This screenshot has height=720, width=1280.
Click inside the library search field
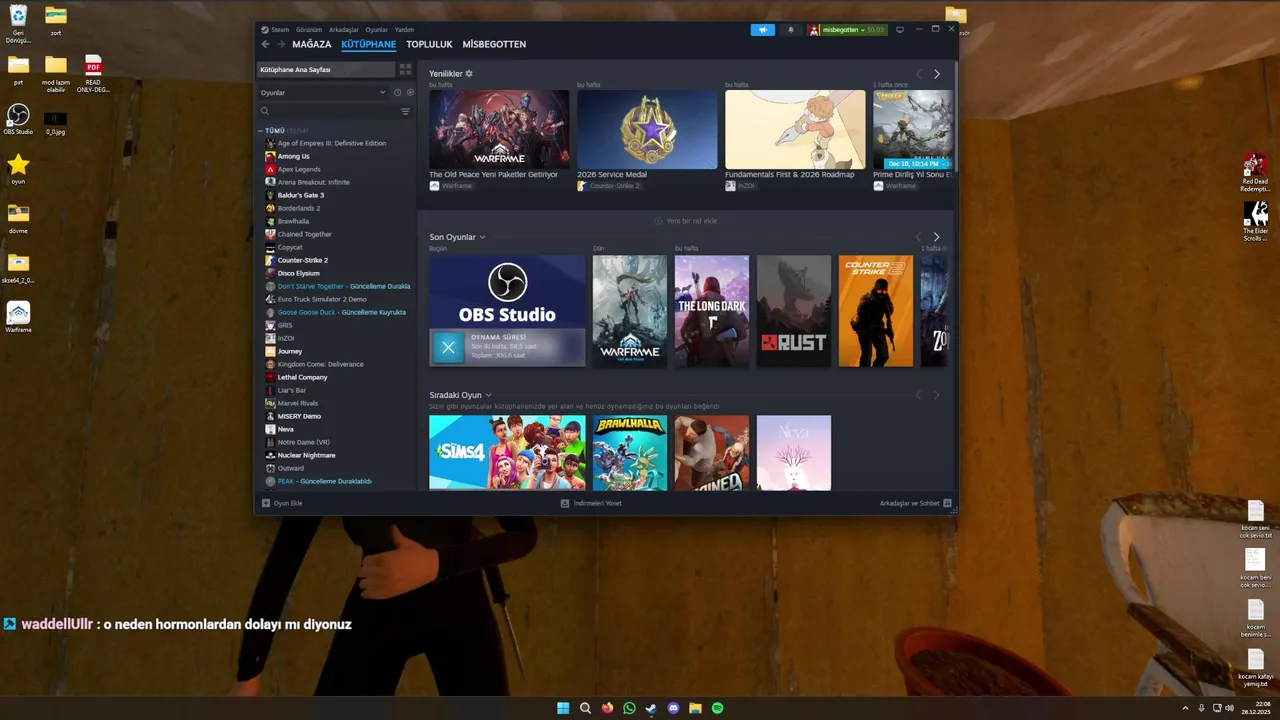tap(335, 111)
